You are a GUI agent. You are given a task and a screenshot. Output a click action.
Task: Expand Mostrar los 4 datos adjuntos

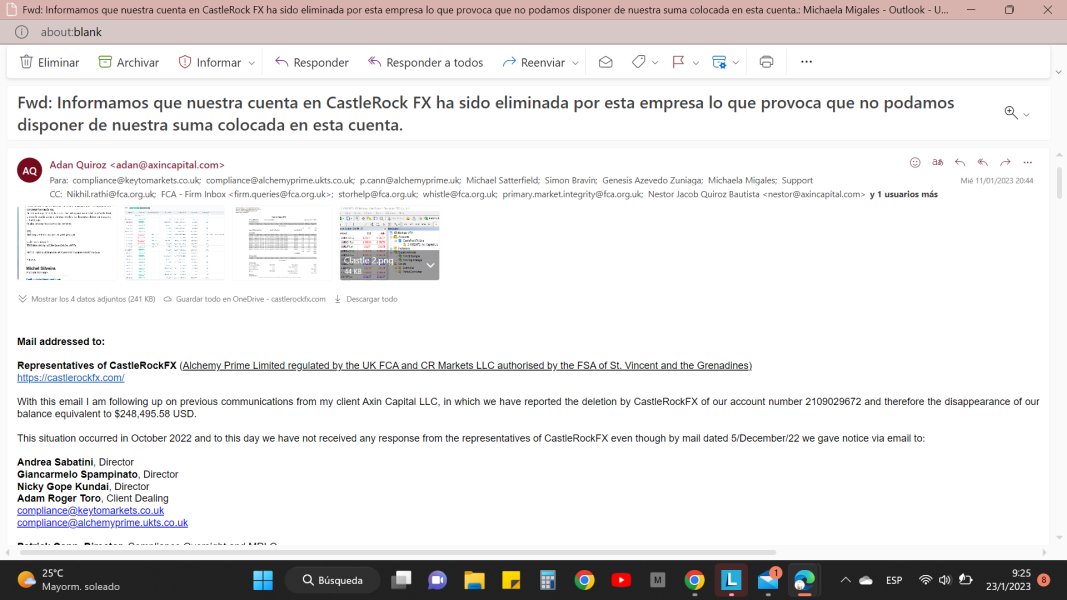86,299
